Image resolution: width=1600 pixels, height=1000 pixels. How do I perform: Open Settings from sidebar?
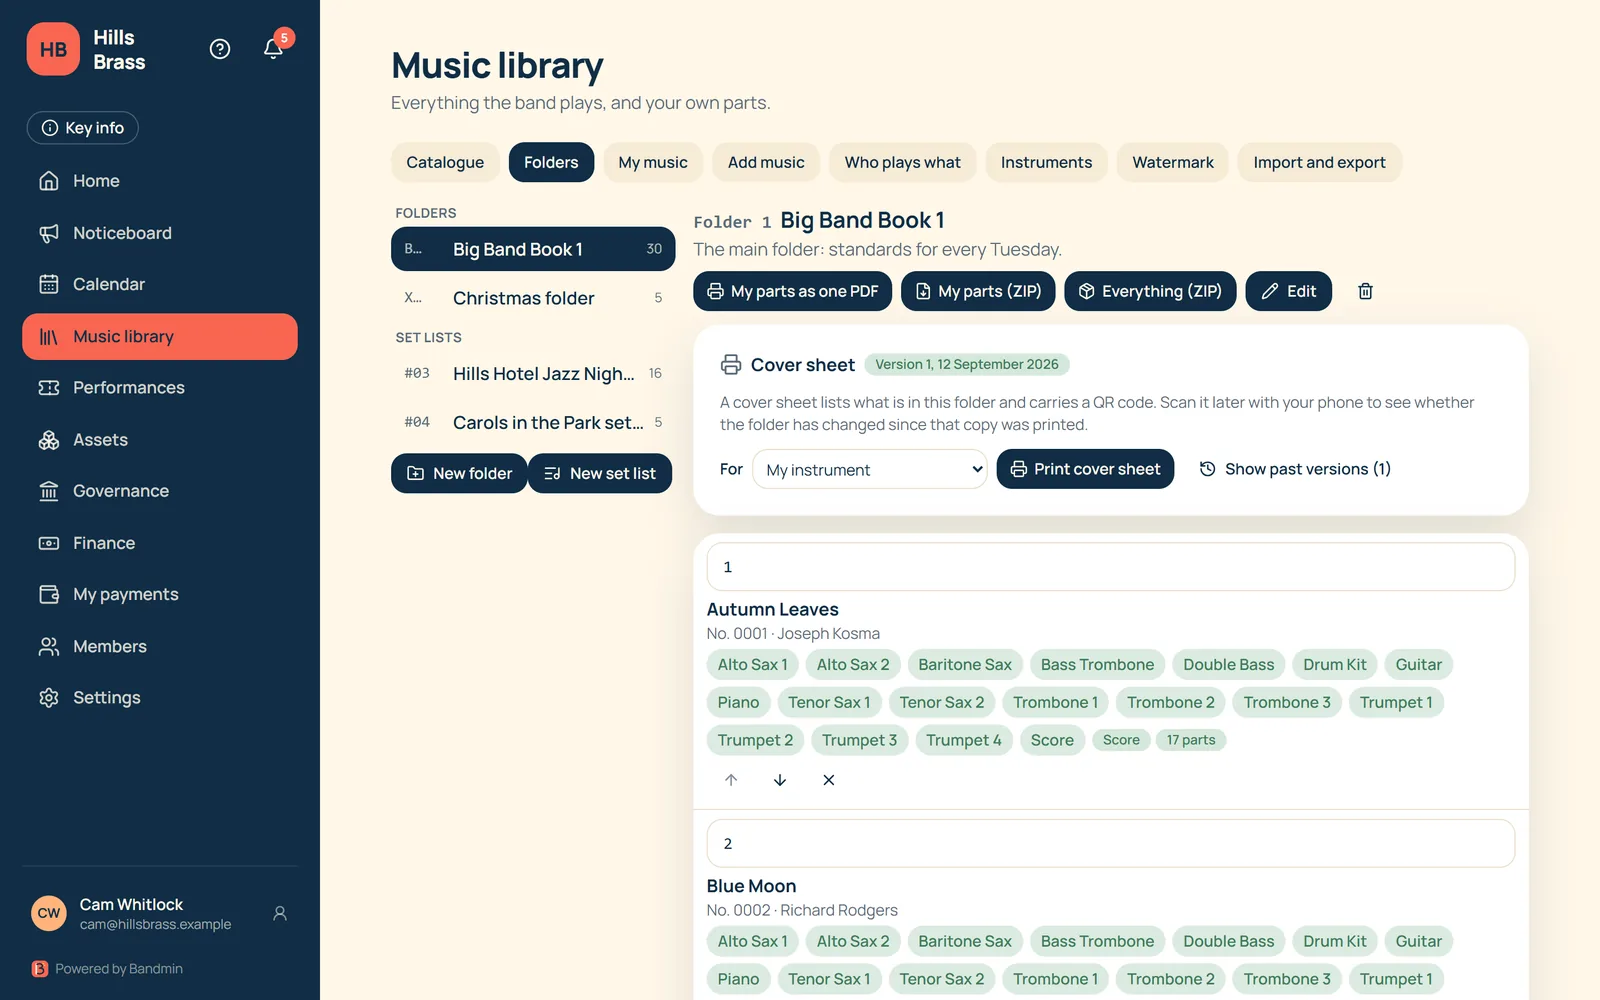(160, 698)
